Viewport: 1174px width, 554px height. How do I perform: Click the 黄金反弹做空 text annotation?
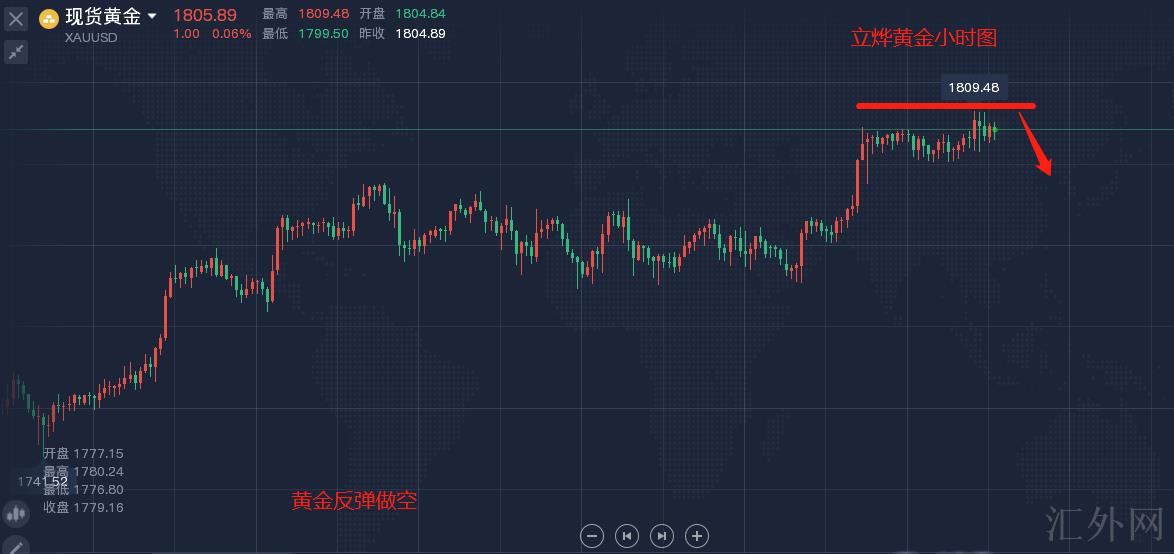(x=354, y=501)
